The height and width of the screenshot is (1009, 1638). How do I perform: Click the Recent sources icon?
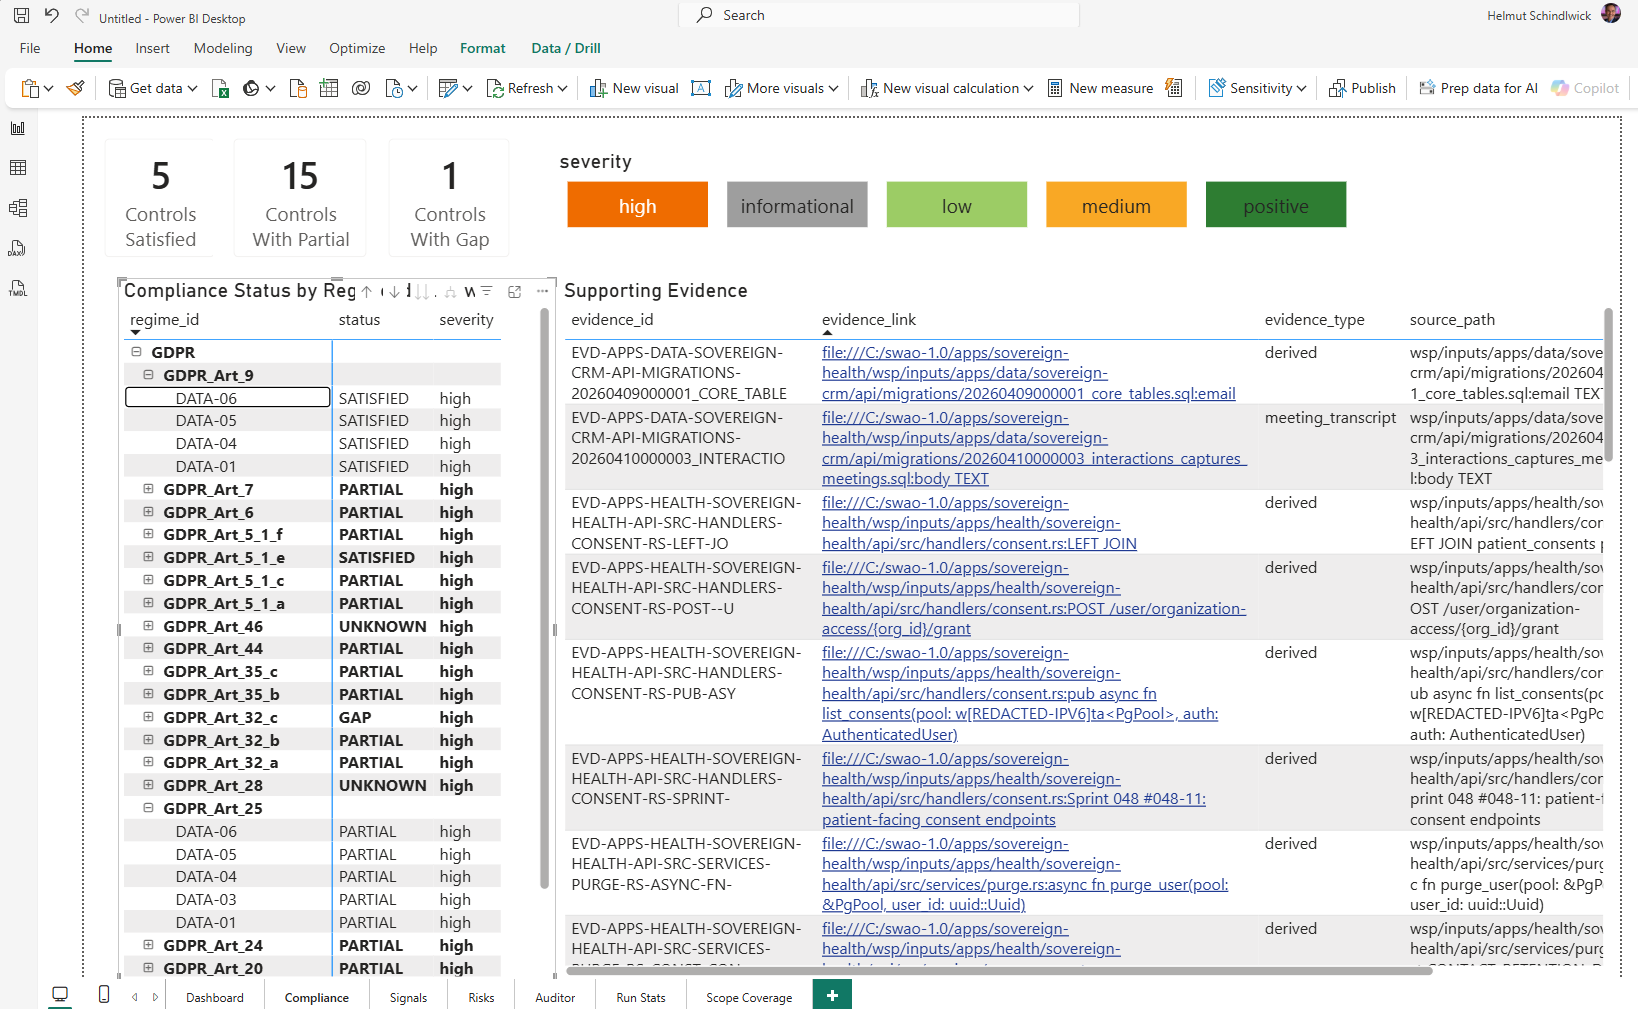(x=394, y=88)
